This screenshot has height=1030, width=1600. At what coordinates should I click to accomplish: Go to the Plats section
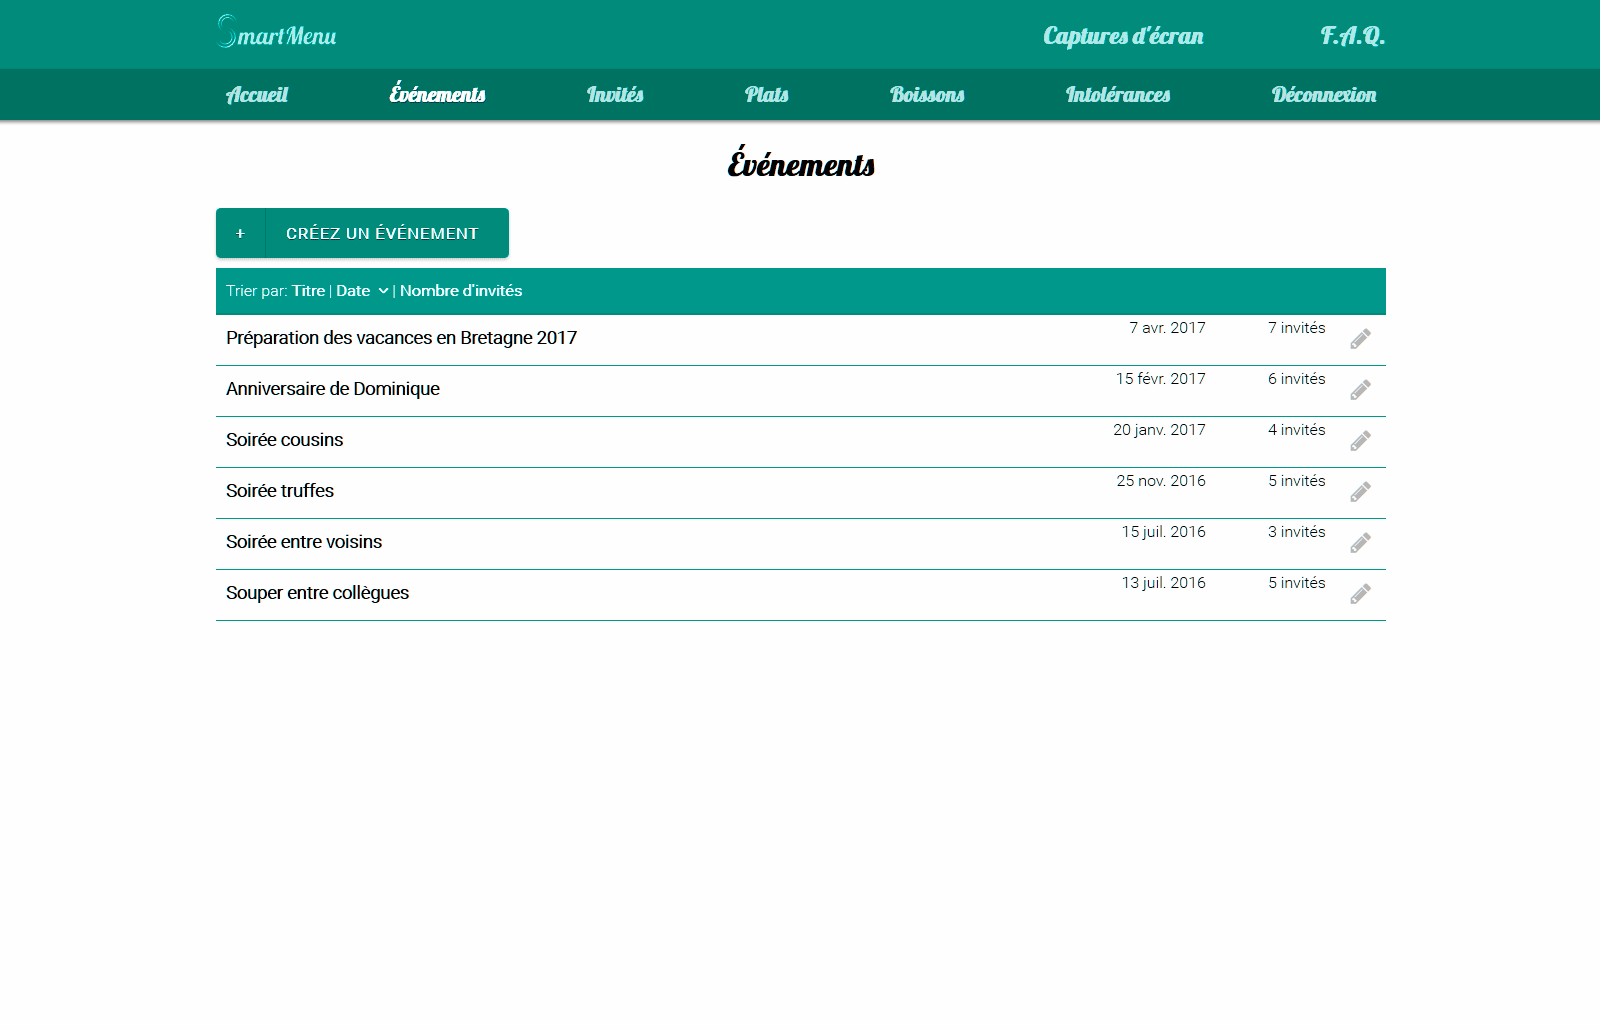(x=766, y=95)
